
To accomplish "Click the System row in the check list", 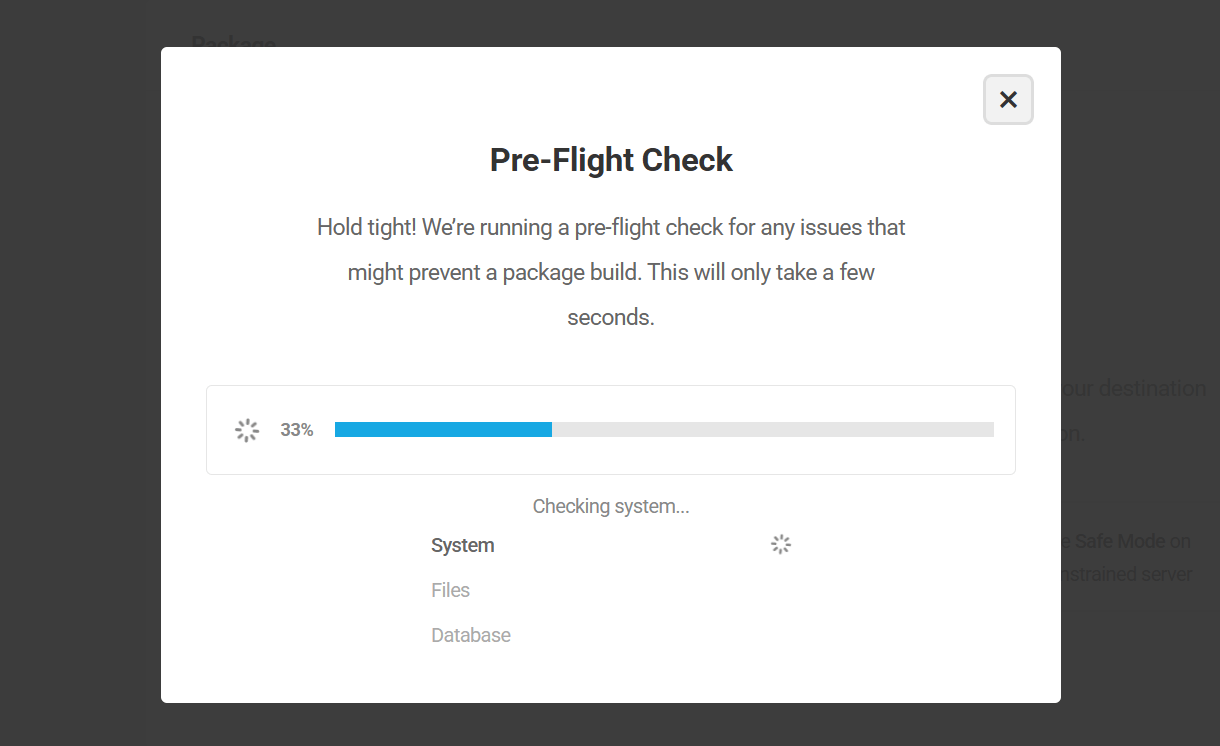I will [x=462, y=545].
